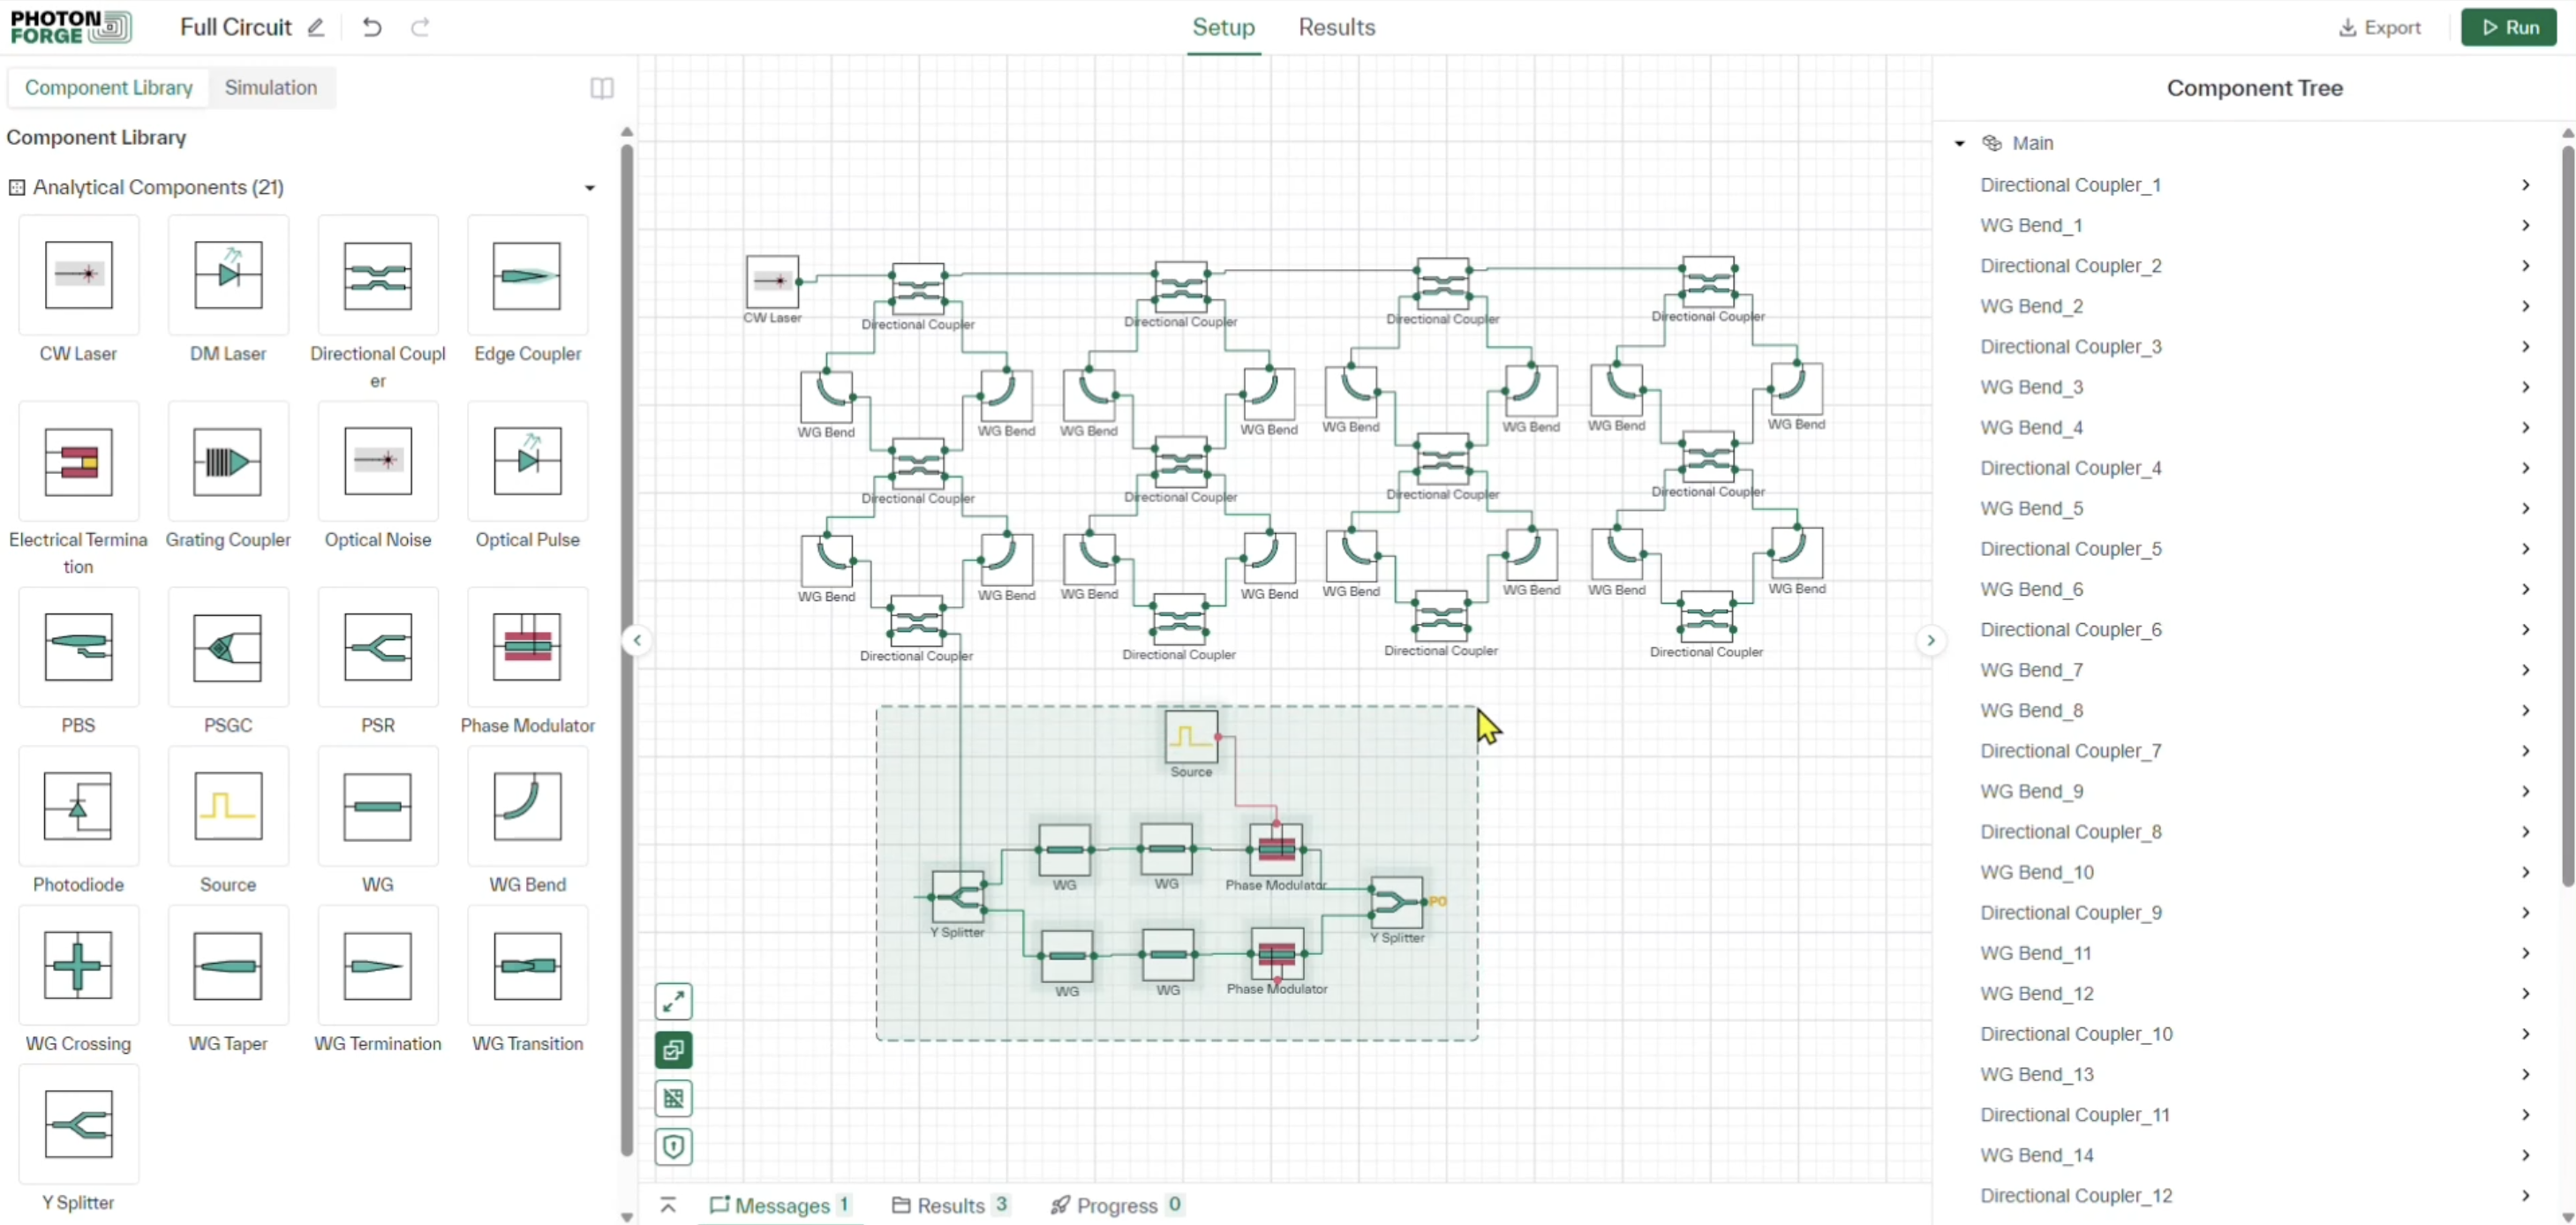Click the fit-to-view arrows icon on canvas
This screenshot has height=1225, width=2576.
(x=673, y=1000)
